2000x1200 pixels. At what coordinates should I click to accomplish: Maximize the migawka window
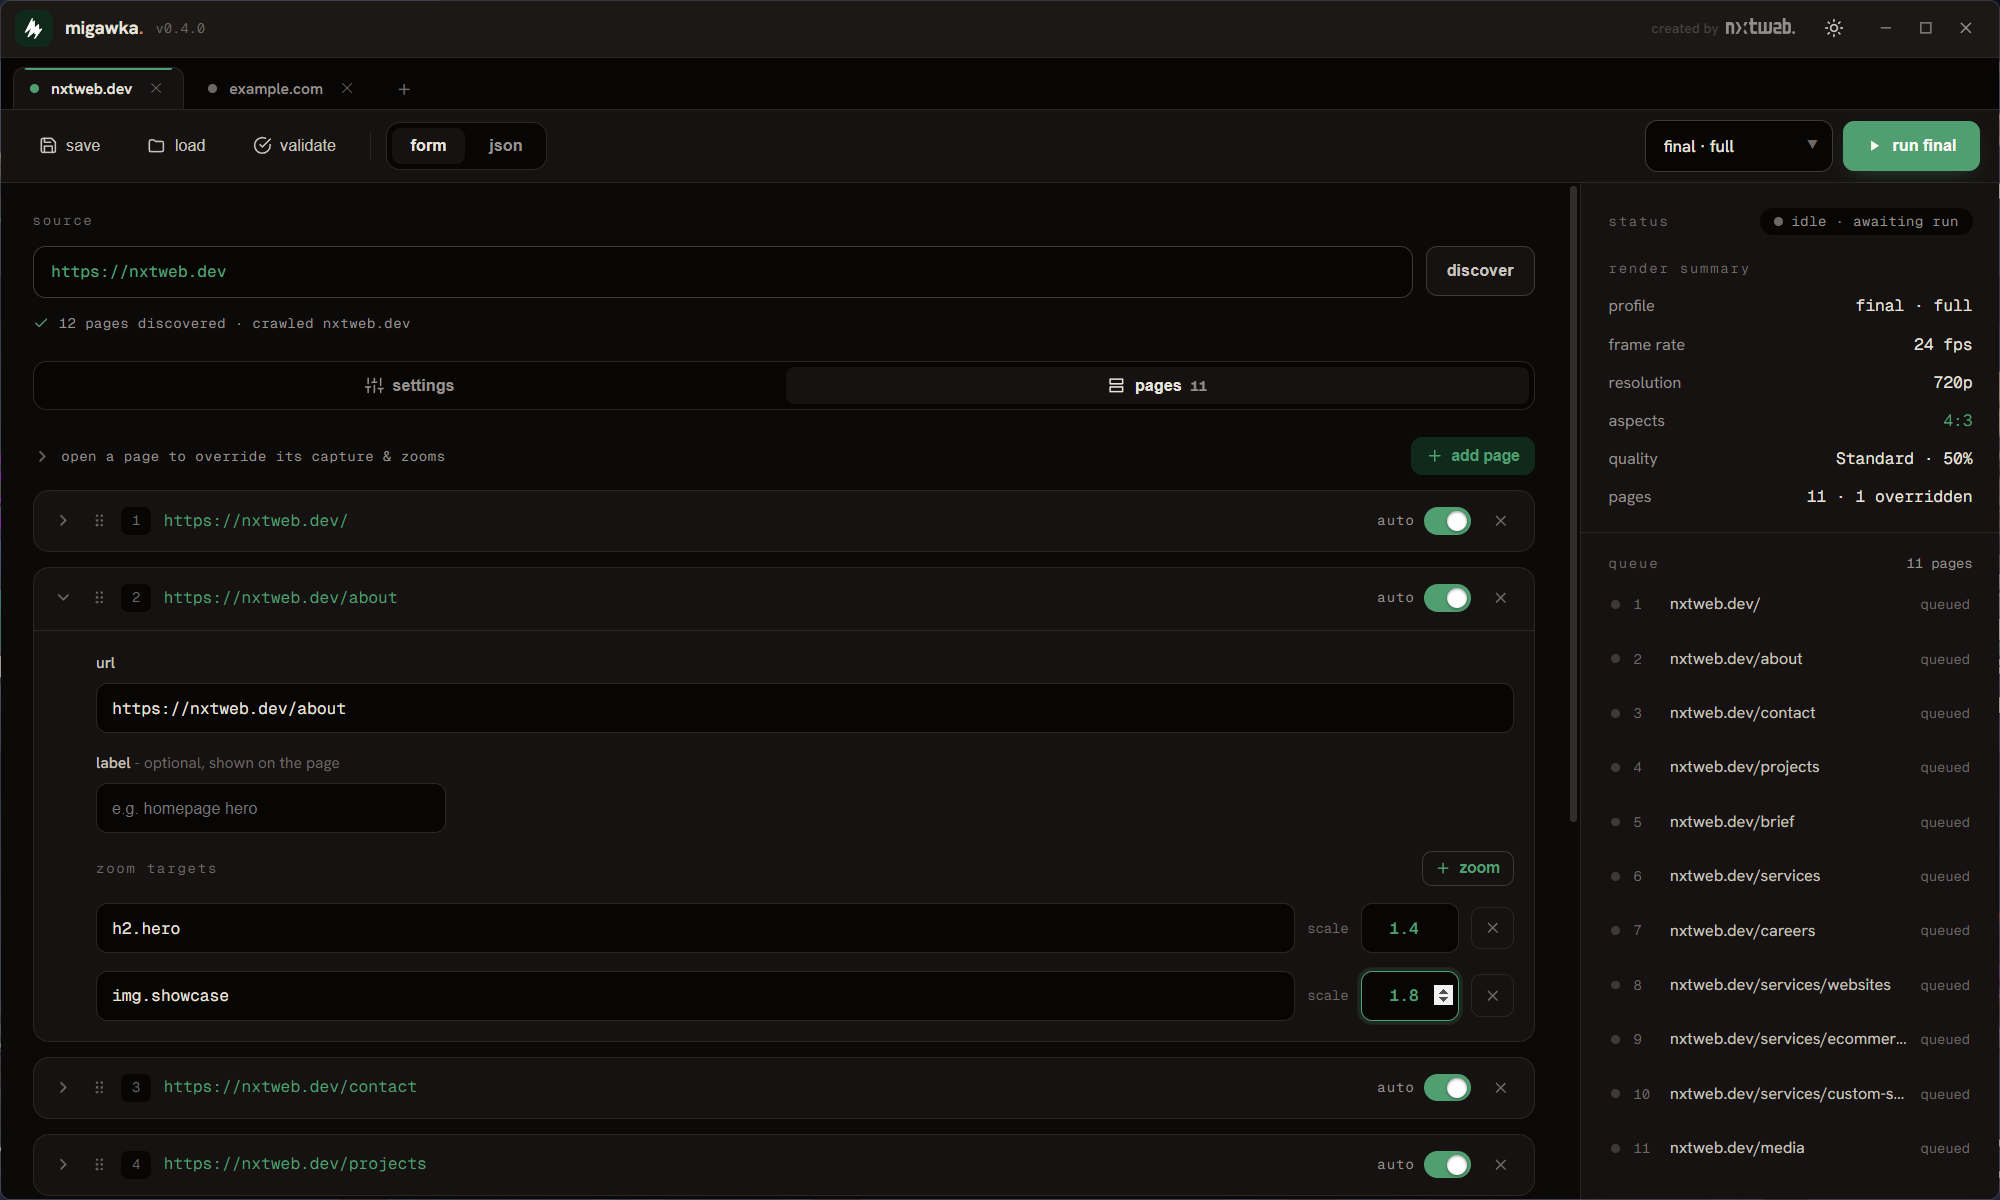click(x=1926, y=28)
